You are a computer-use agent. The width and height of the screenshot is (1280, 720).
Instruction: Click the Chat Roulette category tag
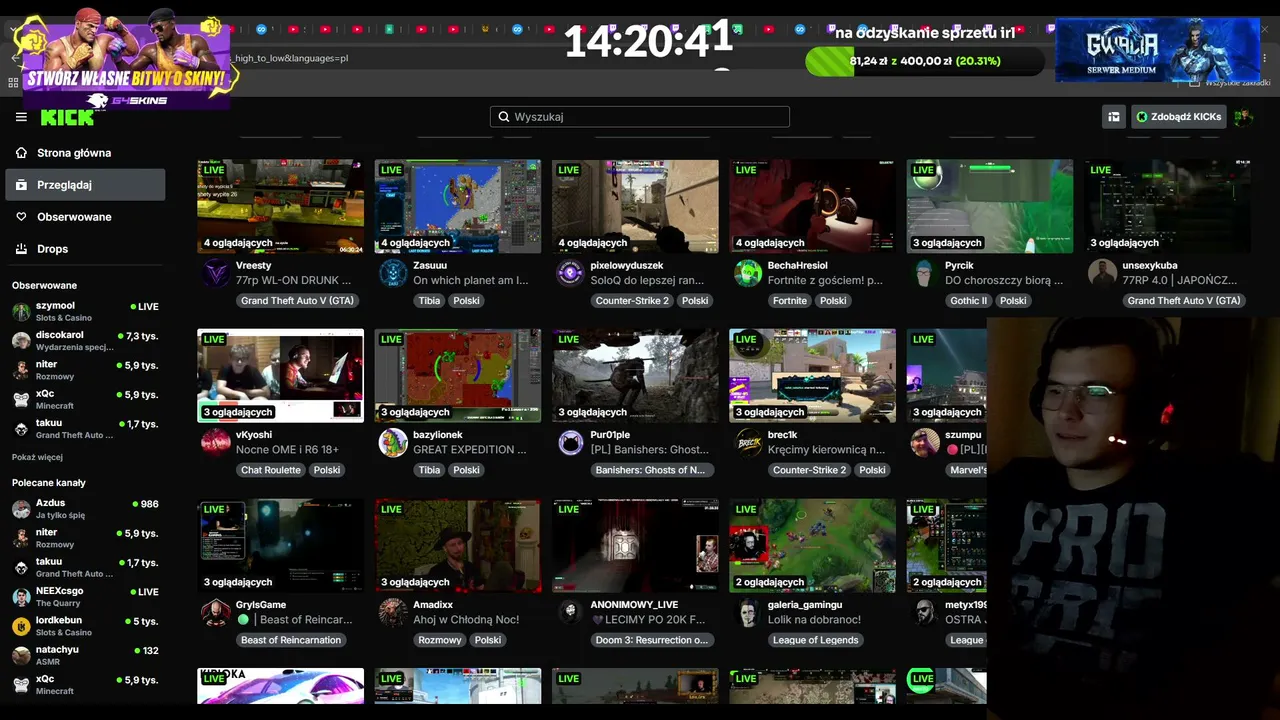point(271,470)
